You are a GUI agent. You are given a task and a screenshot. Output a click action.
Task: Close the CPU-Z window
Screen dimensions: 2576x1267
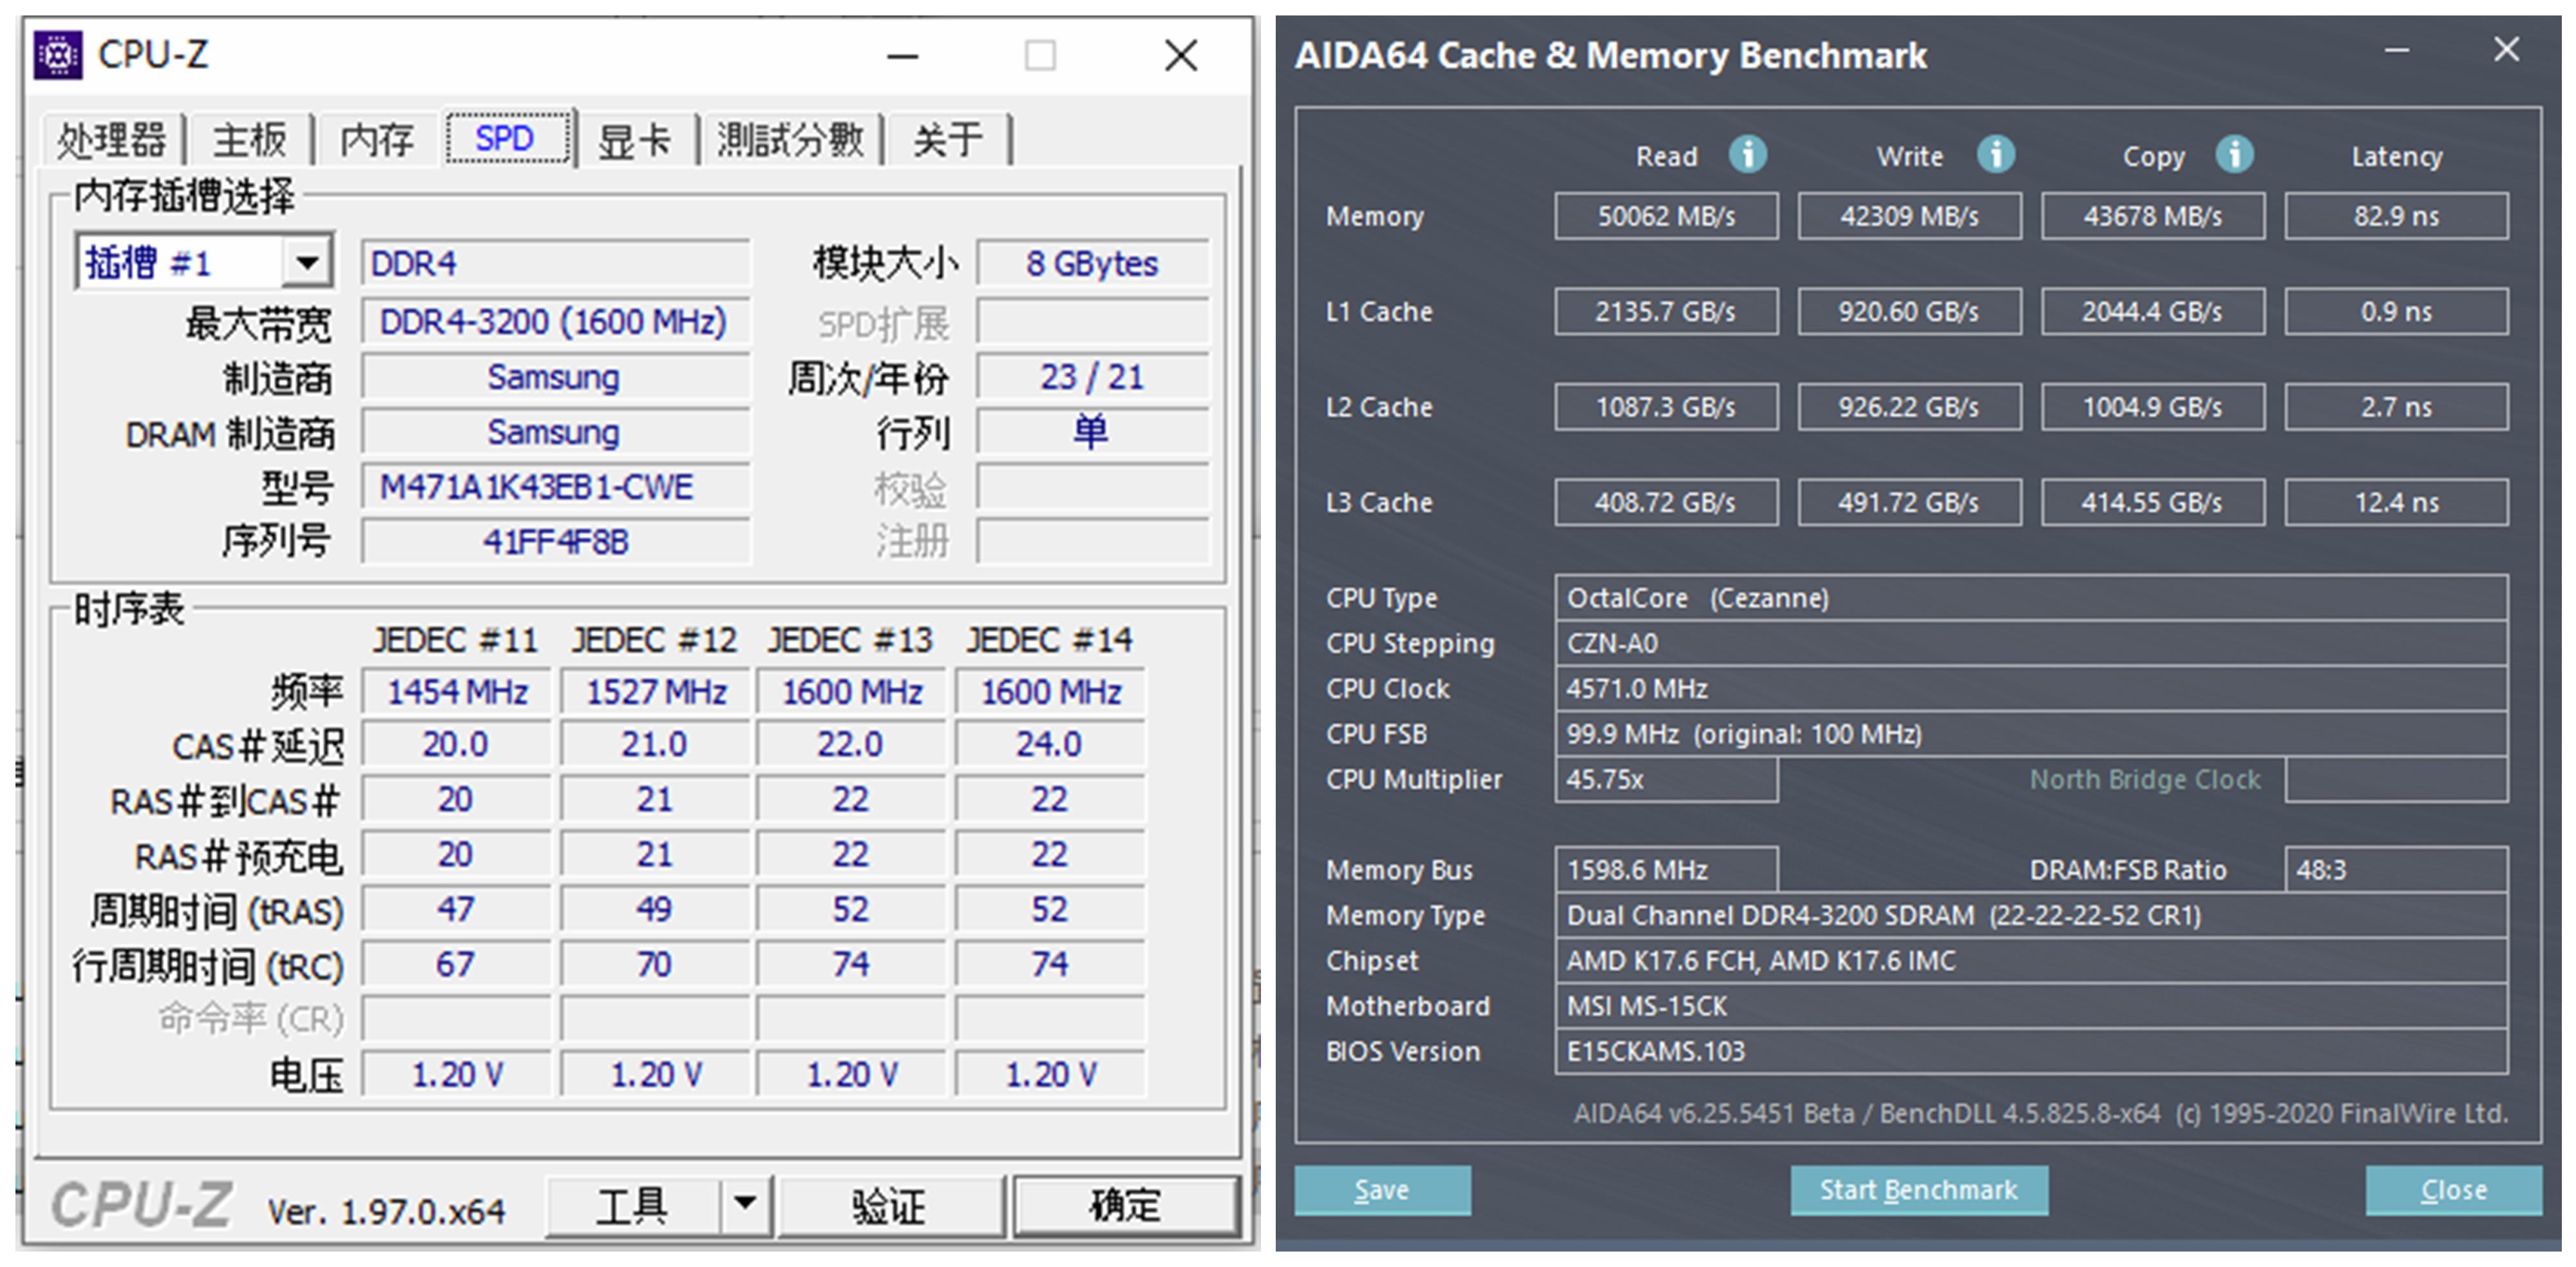click(x=1181, y=56)
